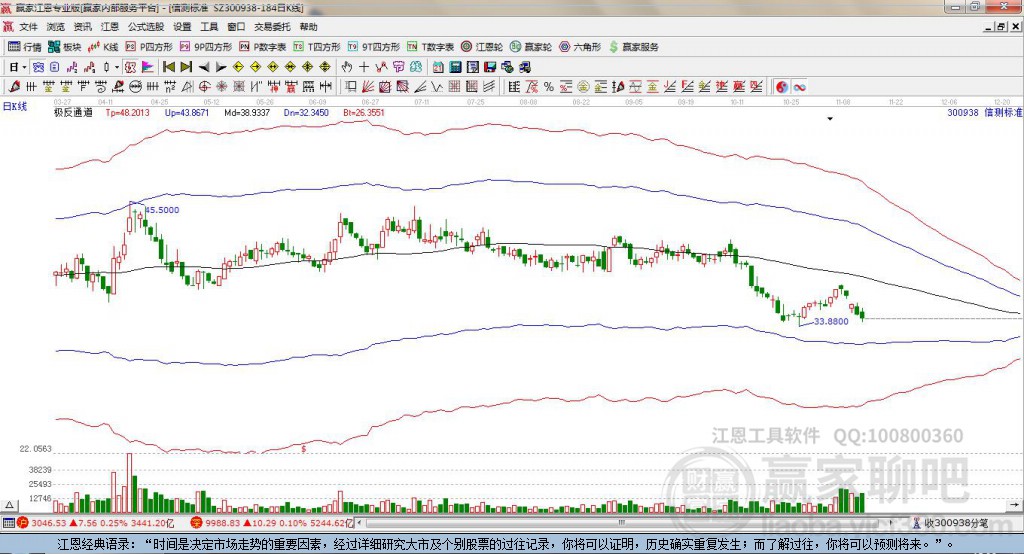Select the circle crosshair target icon
This screenshot has height=554, width=1024.
(x=204, y=86)
